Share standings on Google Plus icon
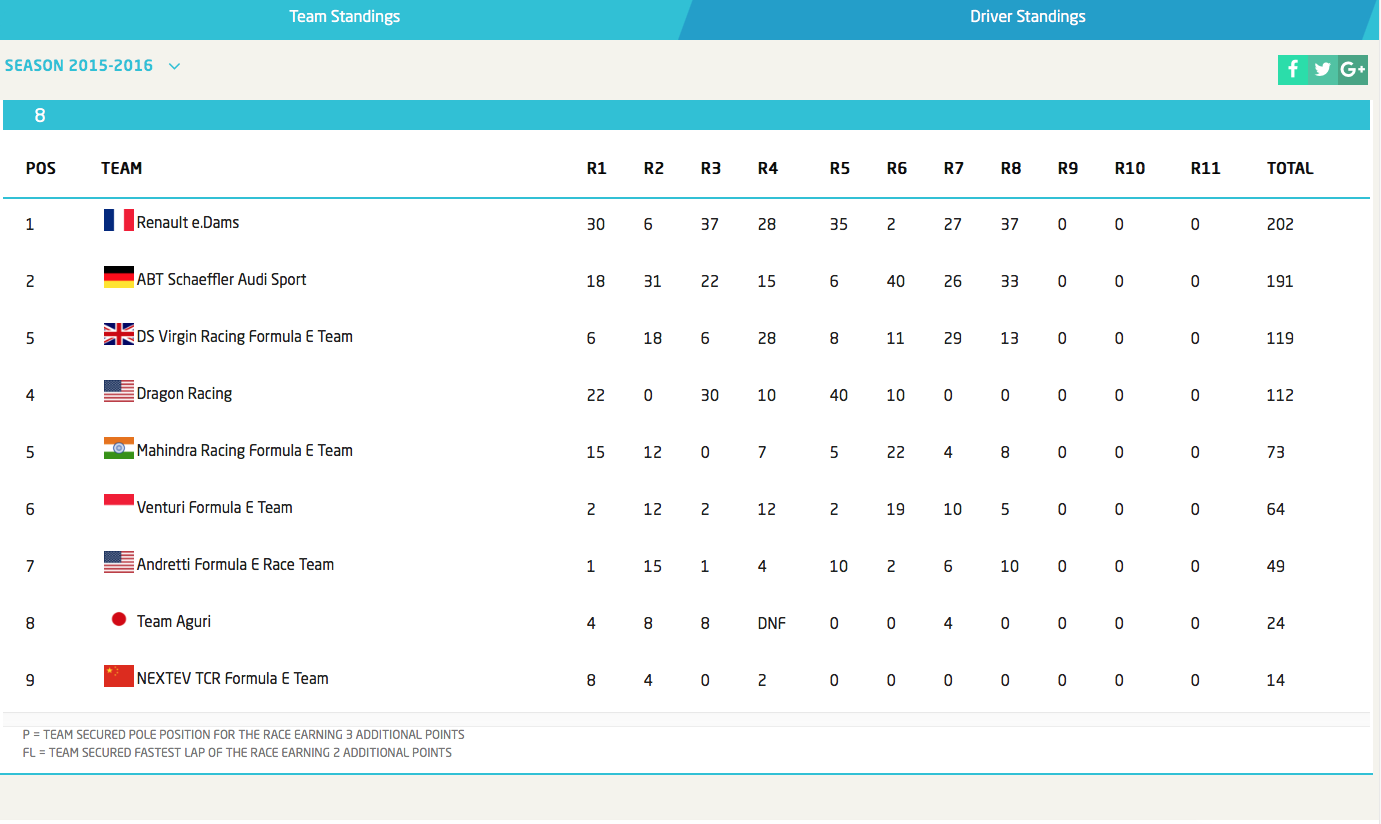Screen dimensions: 1381x824 [x=1353, y=69]
